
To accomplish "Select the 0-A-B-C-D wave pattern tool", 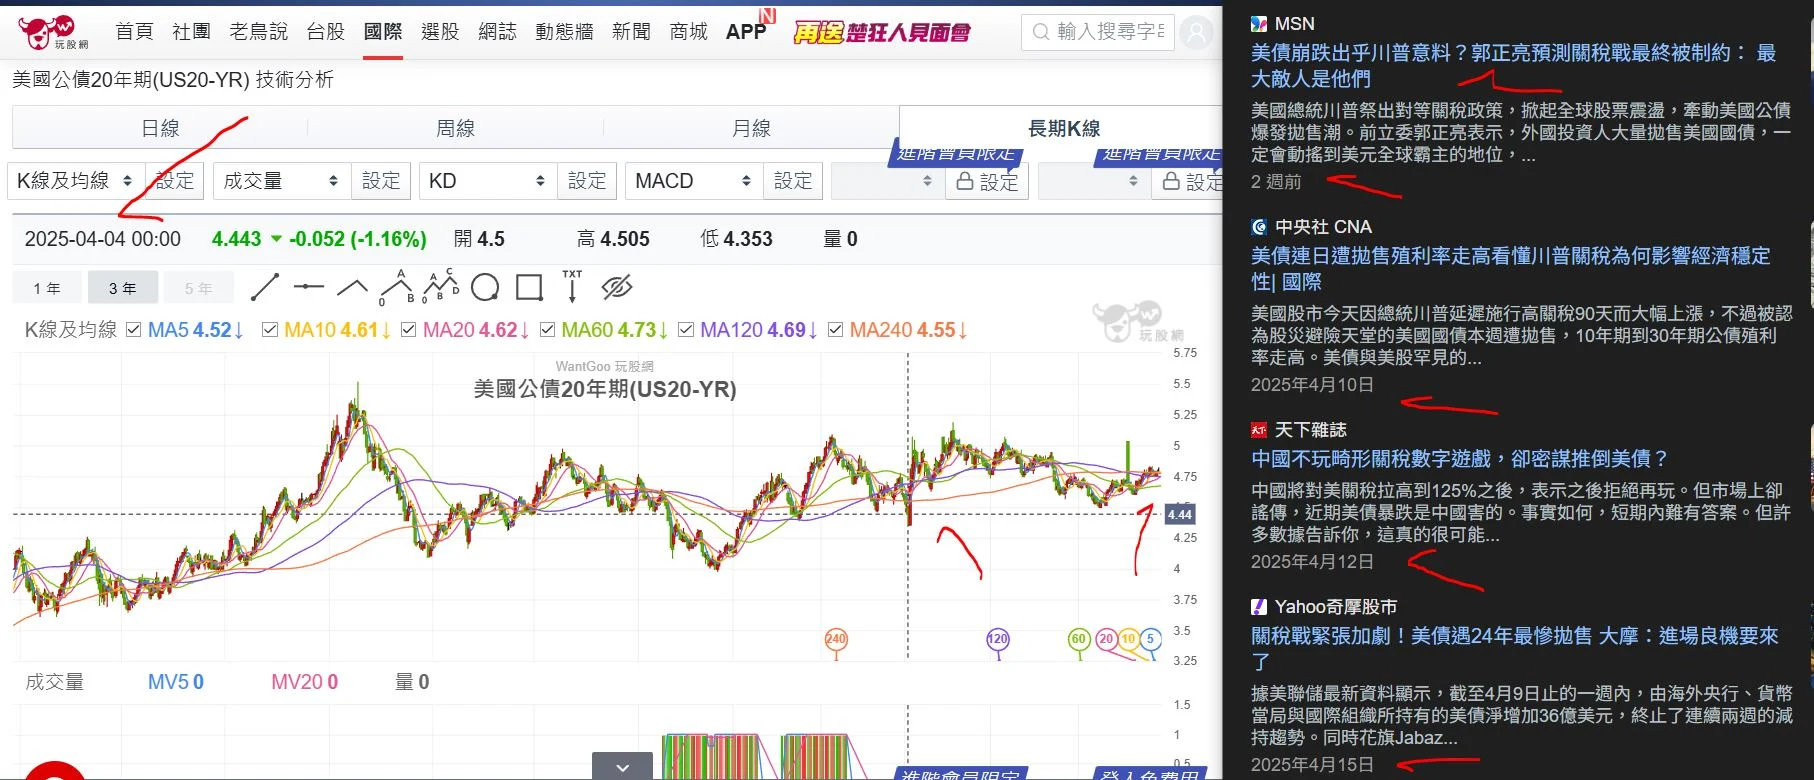I will (441, 286).
